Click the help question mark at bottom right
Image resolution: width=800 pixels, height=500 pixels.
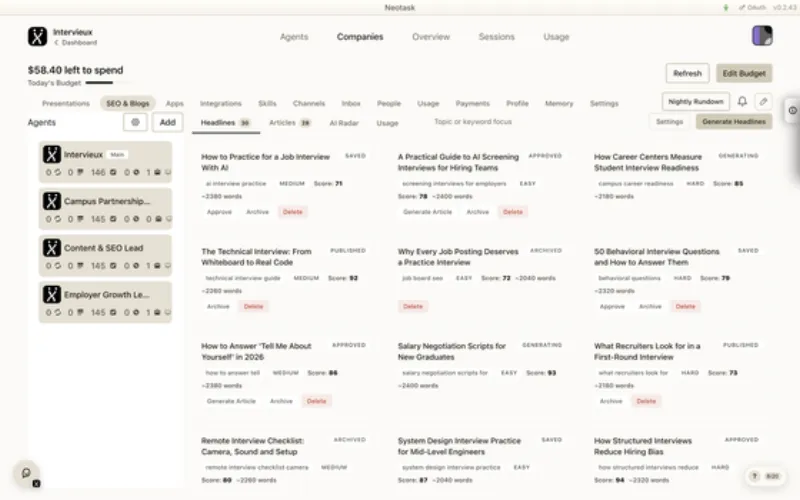click(754, 476)
